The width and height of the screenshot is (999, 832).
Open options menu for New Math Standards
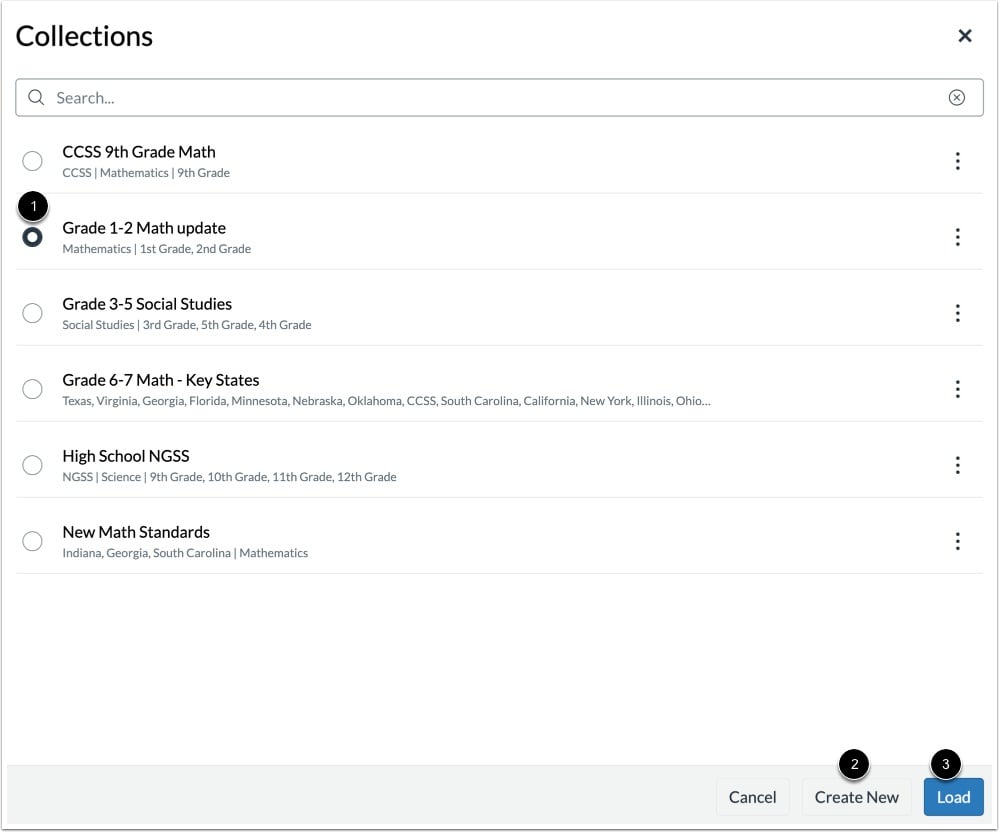coord(957,541)
